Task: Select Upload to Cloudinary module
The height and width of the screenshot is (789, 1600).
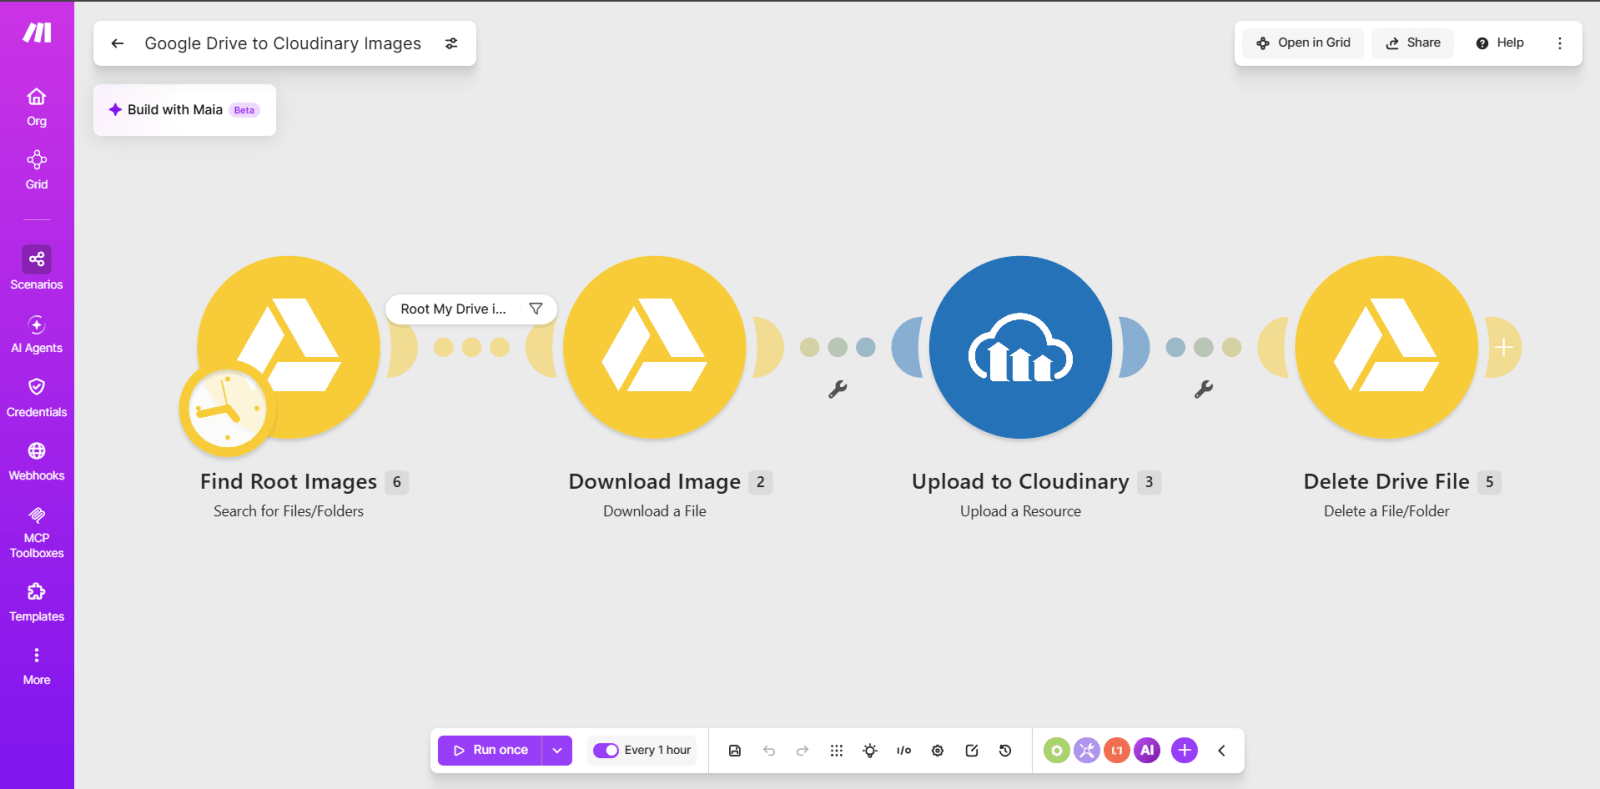Action: point(1021,347)
